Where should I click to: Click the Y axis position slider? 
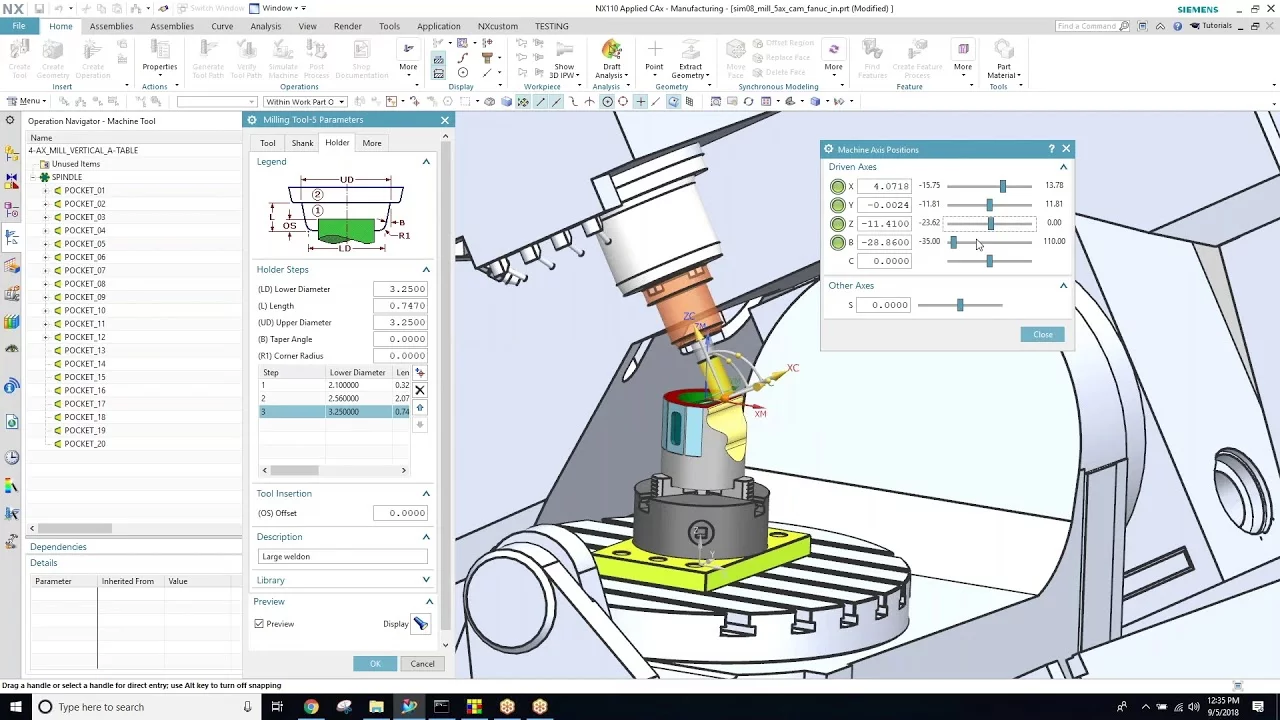pyautogui.click(x=989, y=205)
